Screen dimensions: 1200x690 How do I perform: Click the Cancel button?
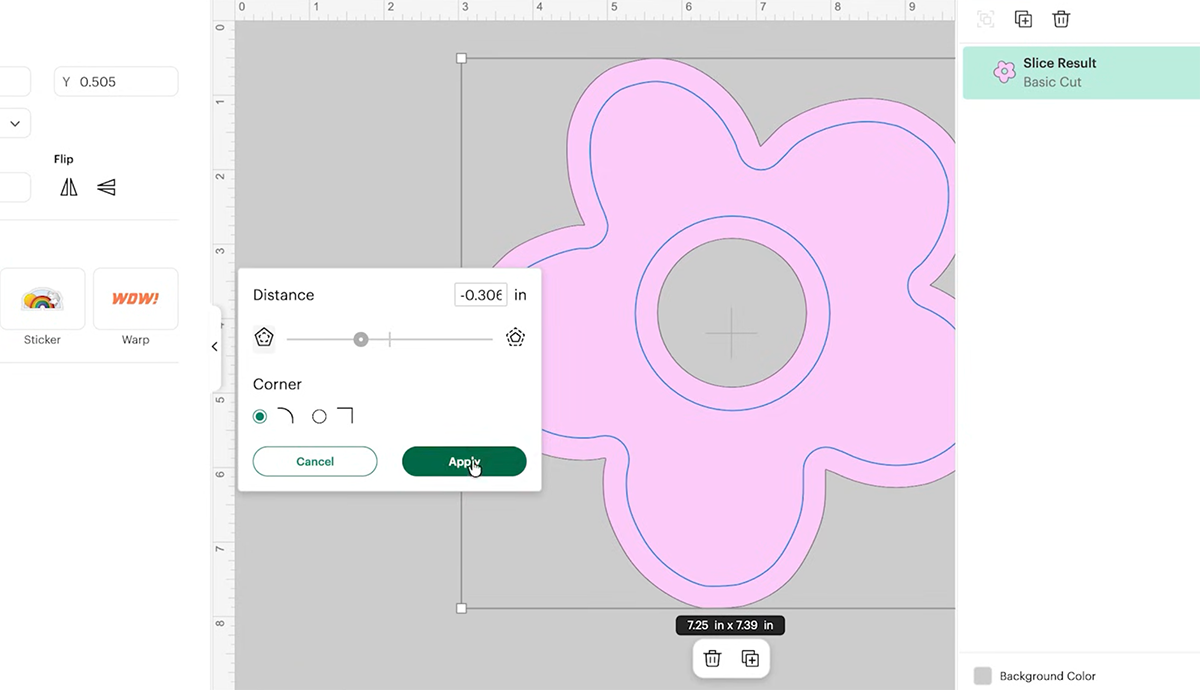[315, 461]
